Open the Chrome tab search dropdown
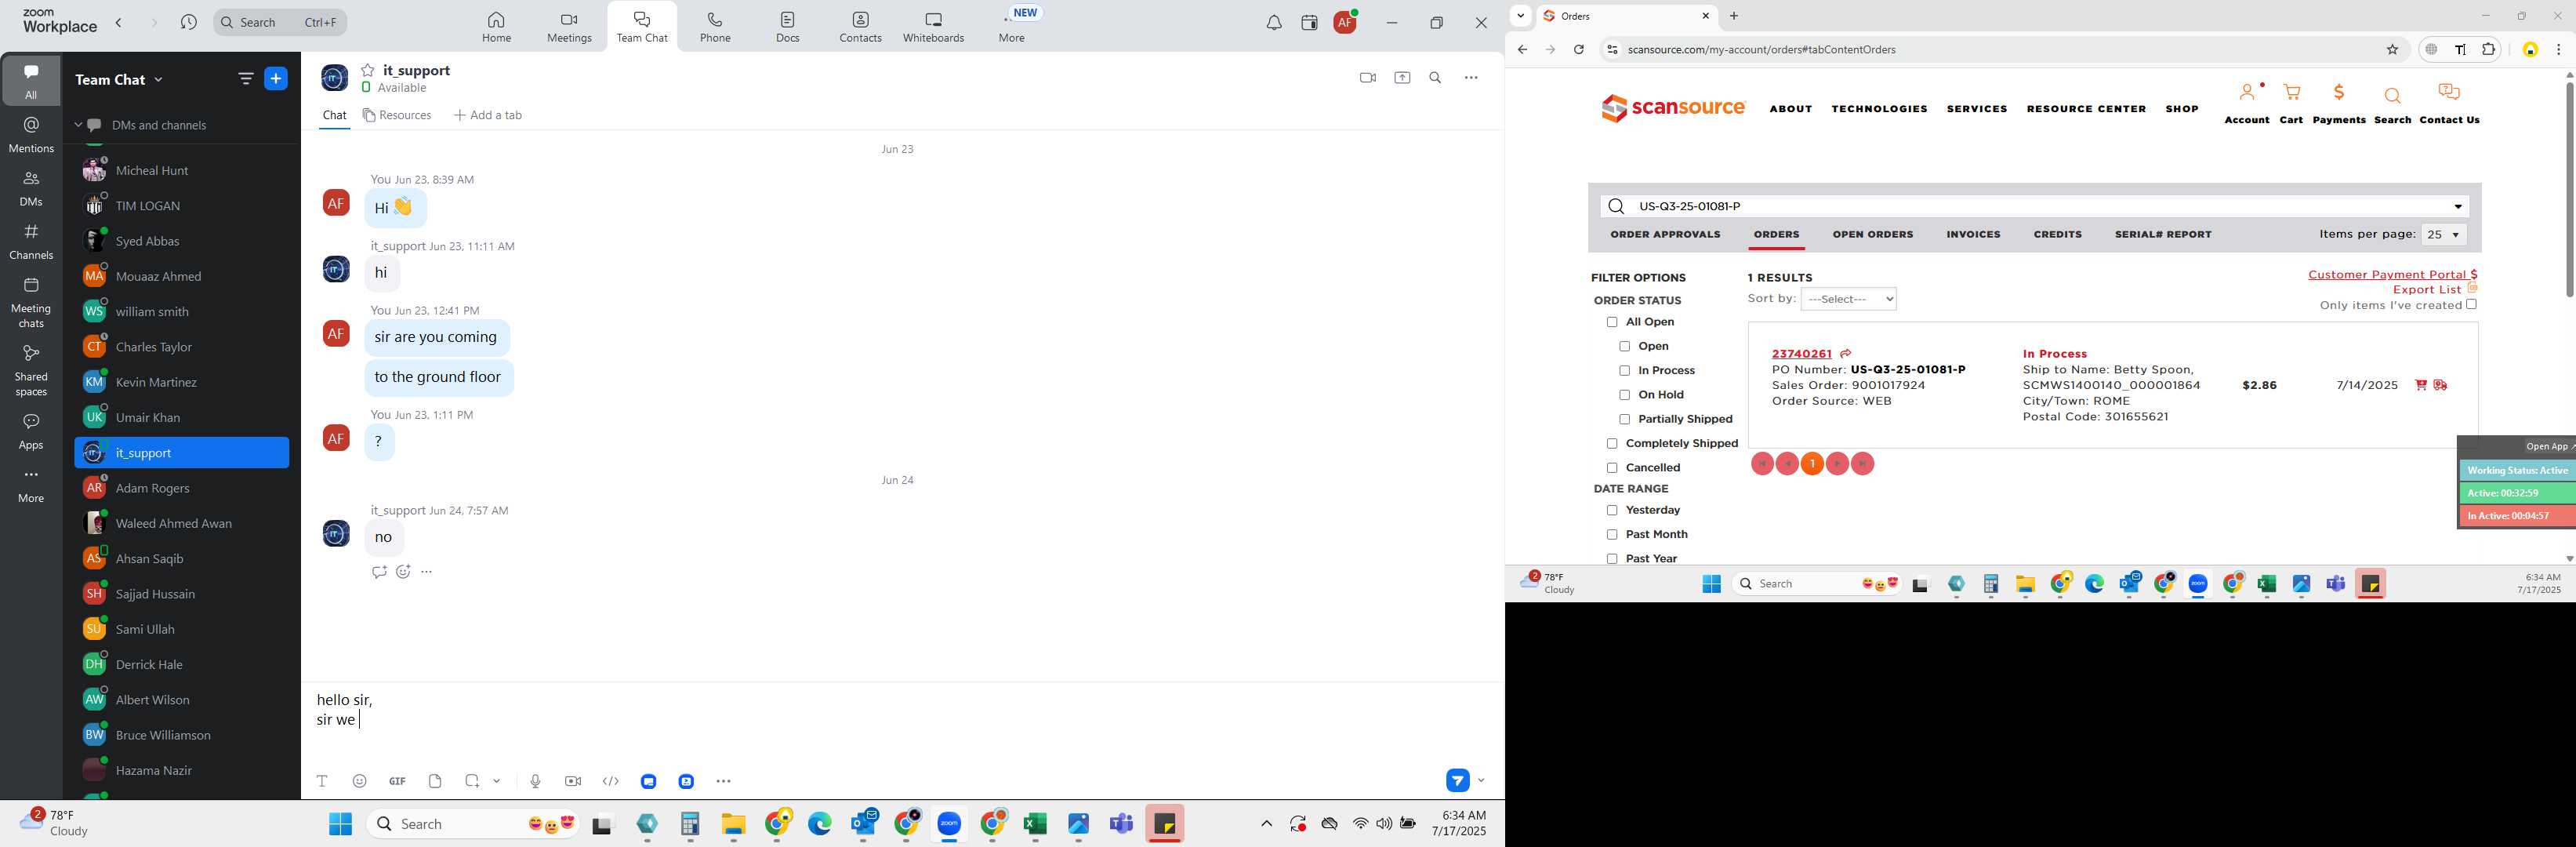Image resolution: width=2576 pixels, height=847 pixels. (x=1520, y=16)
